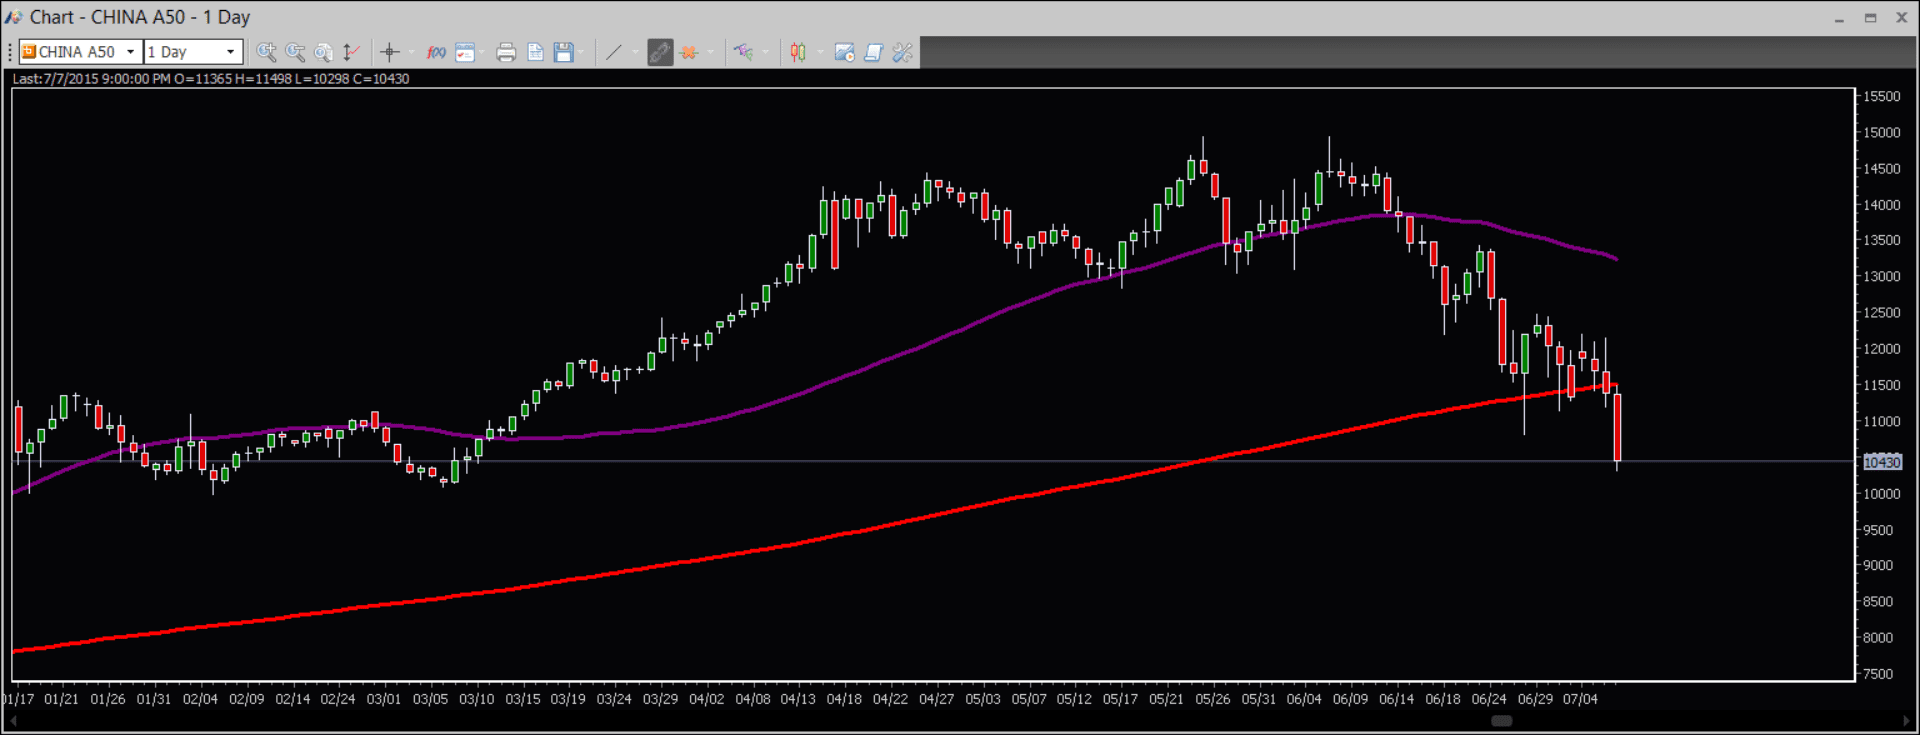Click the scrollbar left arrow button
The width and height of the screenshot is (1920, 735).
tap(13, 721)
